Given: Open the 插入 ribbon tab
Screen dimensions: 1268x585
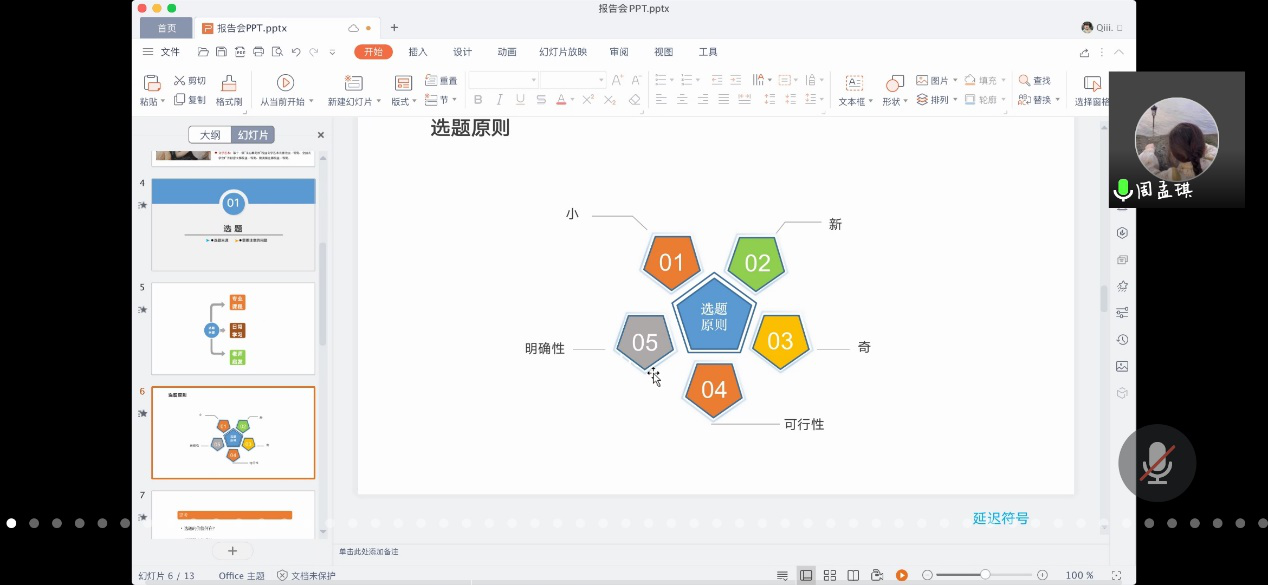Looking at the screenshot, I should [418, 52].
